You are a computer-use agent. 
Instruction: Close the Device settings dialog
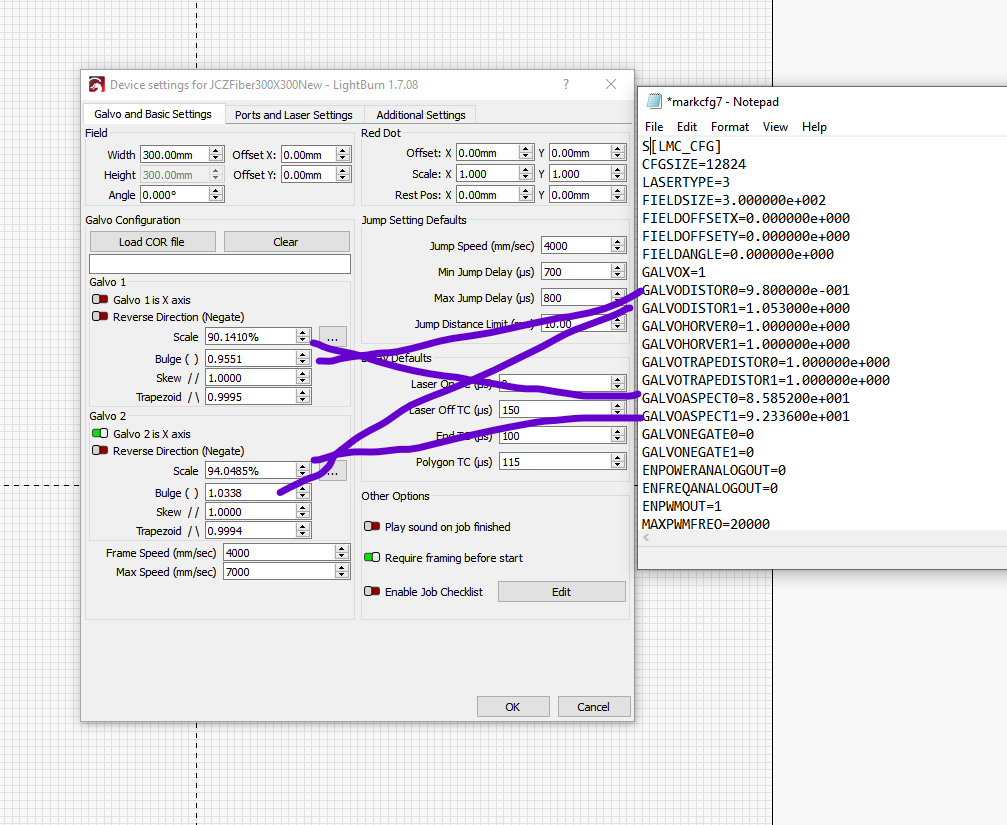pos(611,84)
